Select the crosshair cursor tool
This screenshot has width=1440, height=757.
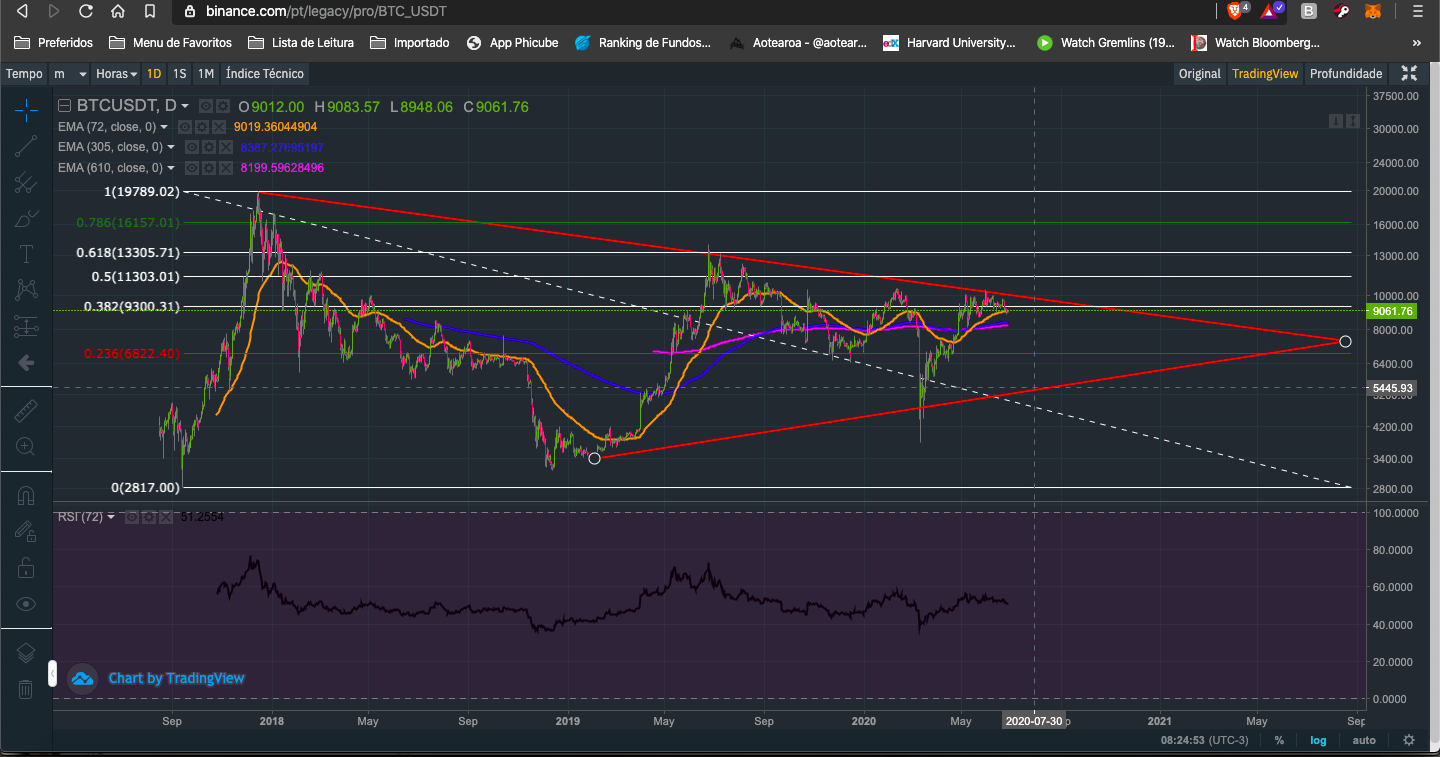pyautogui.click(x=26, y=110)
